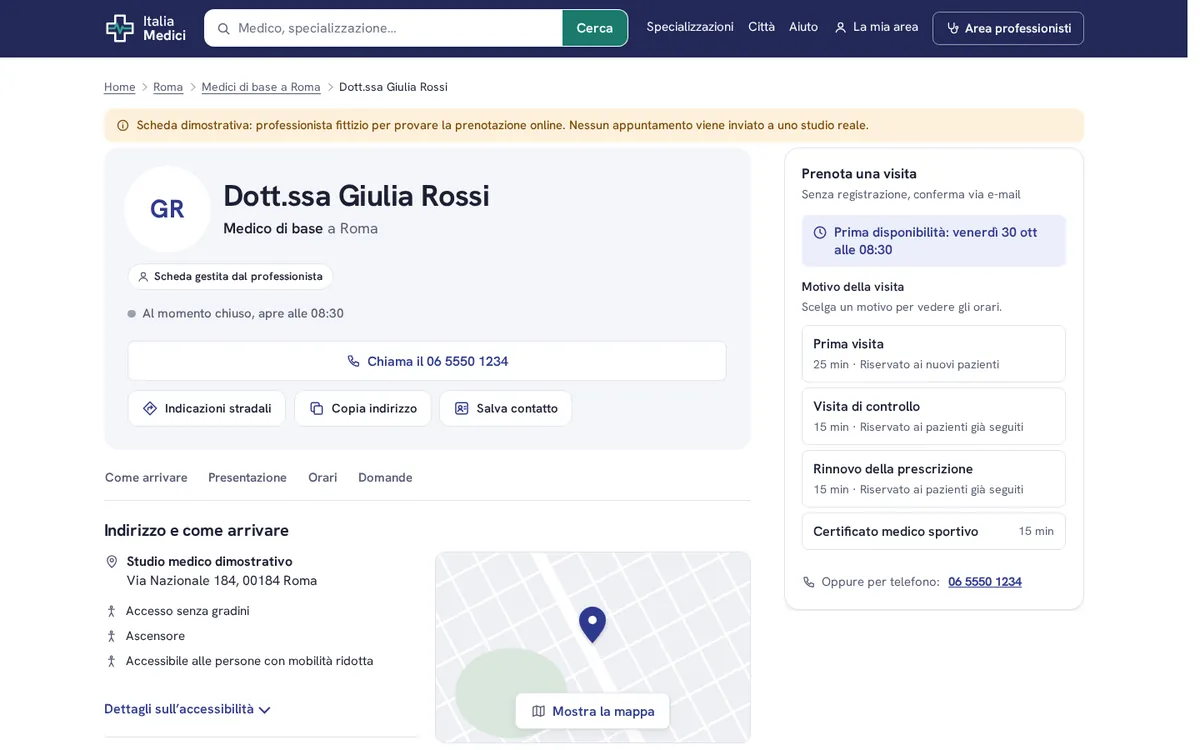
Task: Open the Città menu
Action: click(761, 27)
